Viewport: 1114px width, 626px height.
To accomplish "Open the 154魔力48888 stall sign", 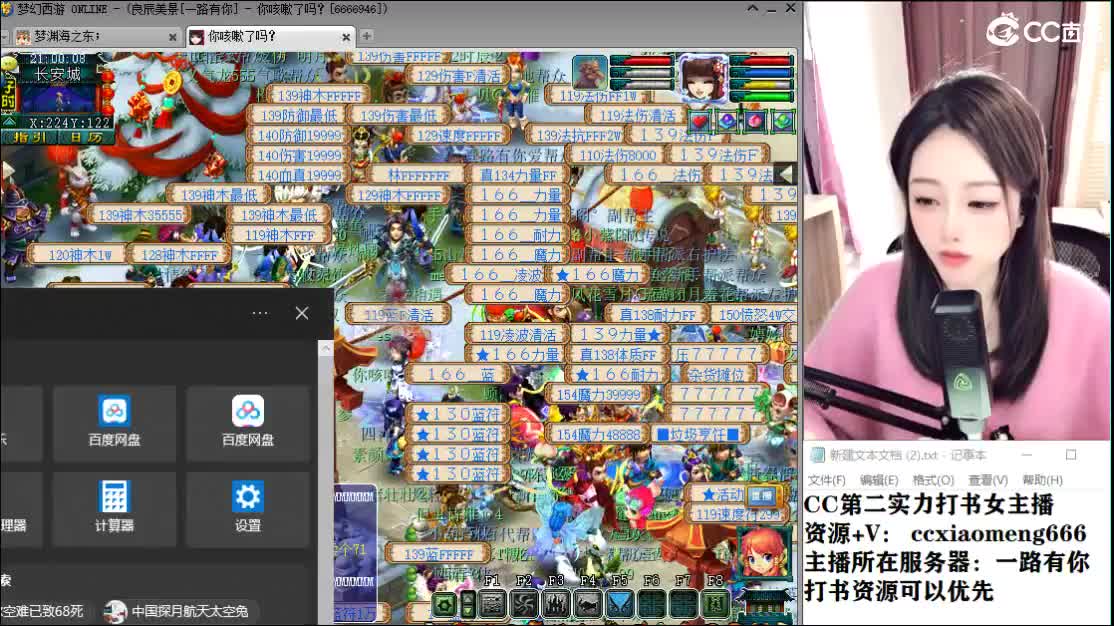I will click(x=598, y=434).
